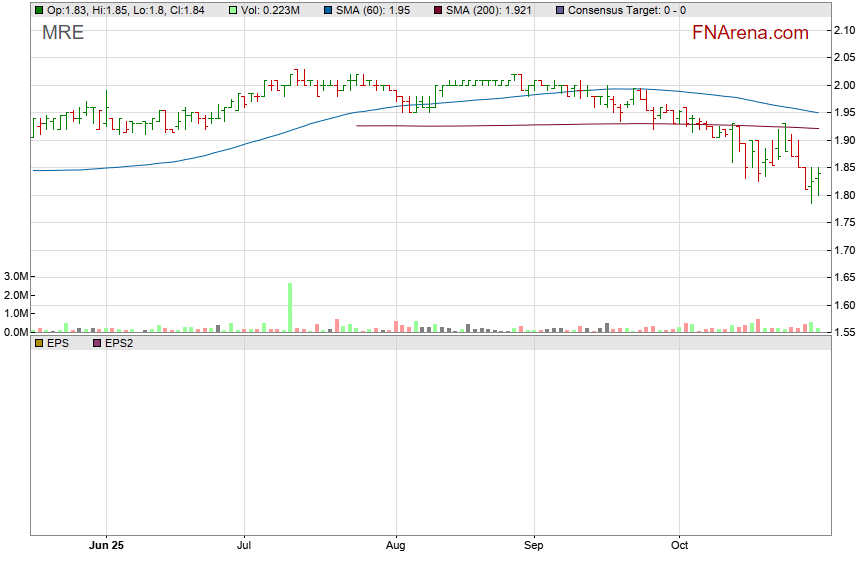
Task: Click the light green Vol legend swatch
Action: (235, 9)
